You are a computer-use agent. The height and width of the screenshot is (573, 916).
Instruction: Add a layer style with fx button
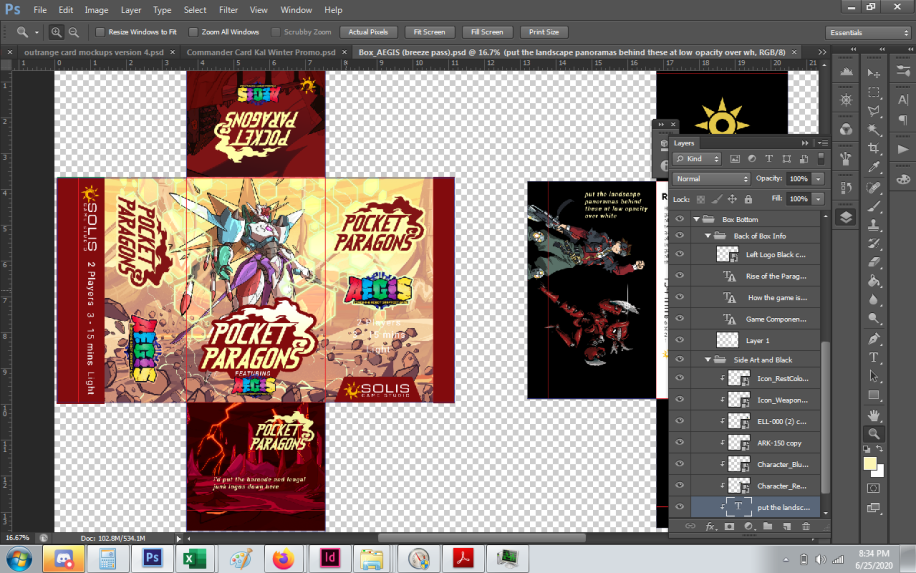pyautogui.click(x=710, y=526)
